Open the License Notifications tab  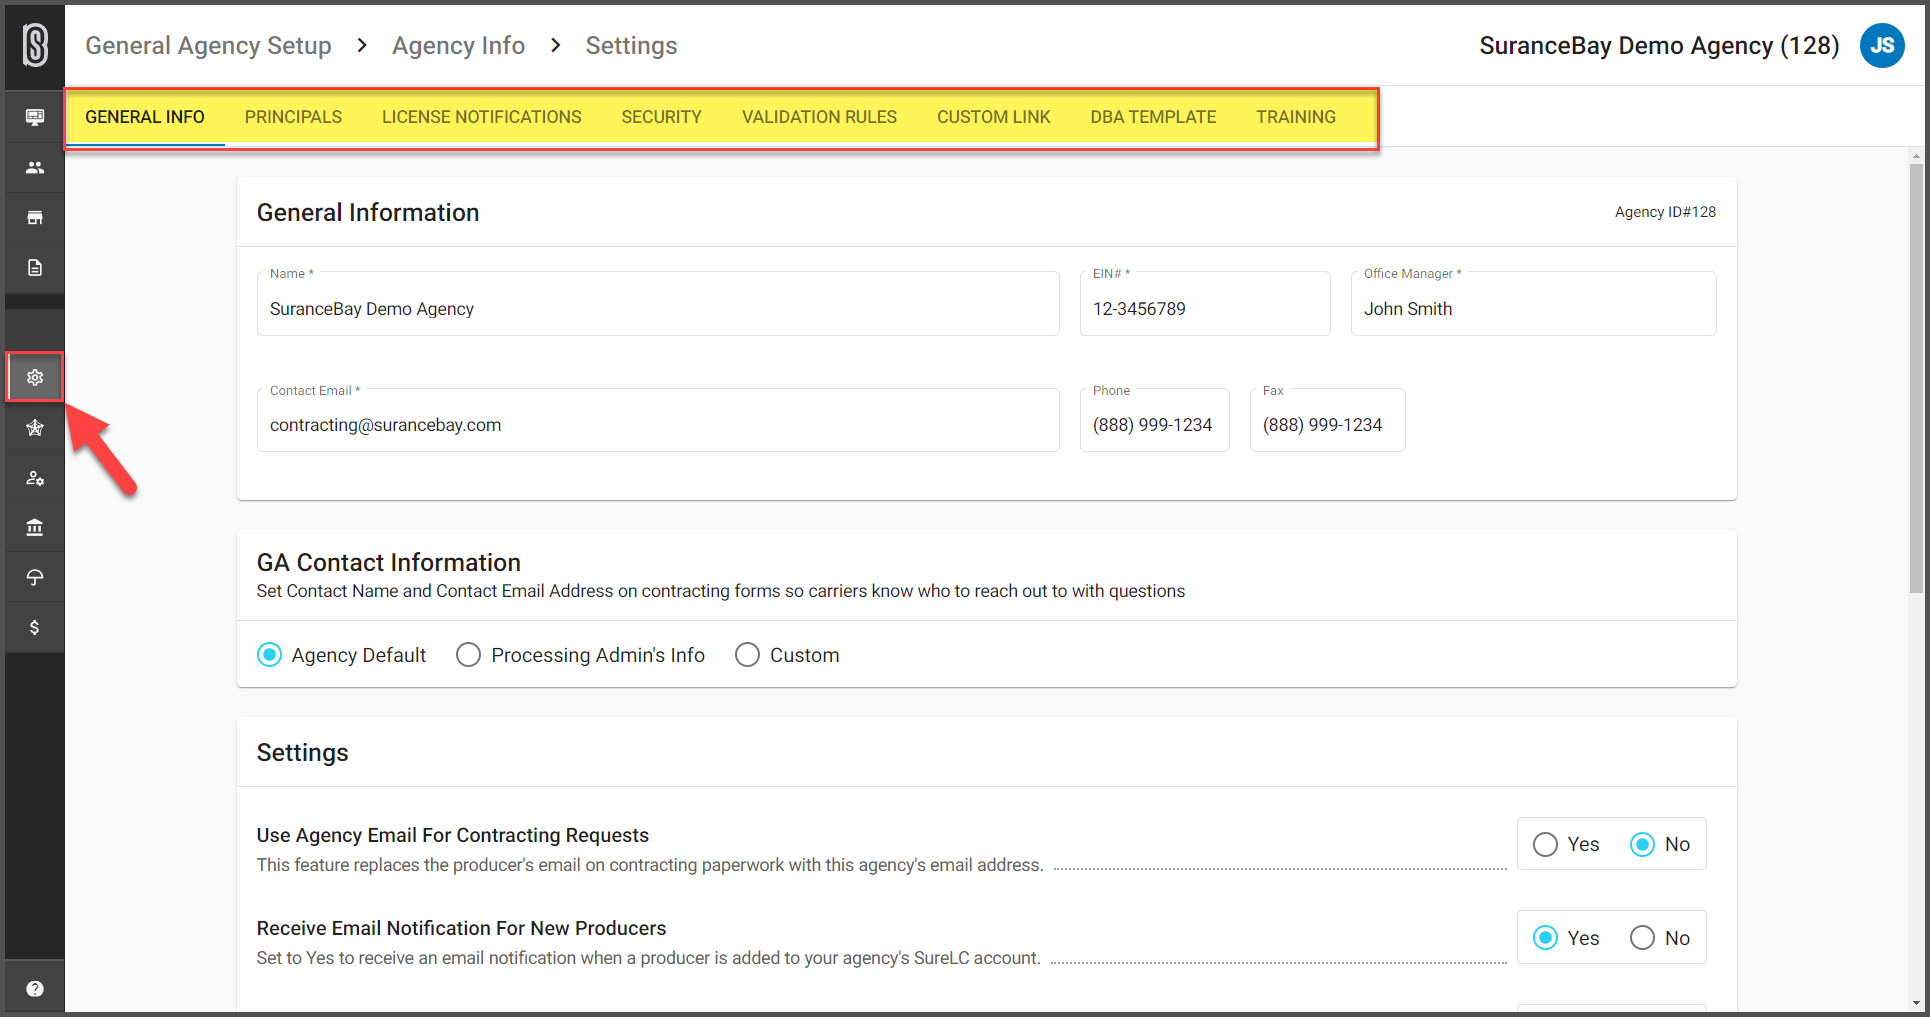(481, 117)
